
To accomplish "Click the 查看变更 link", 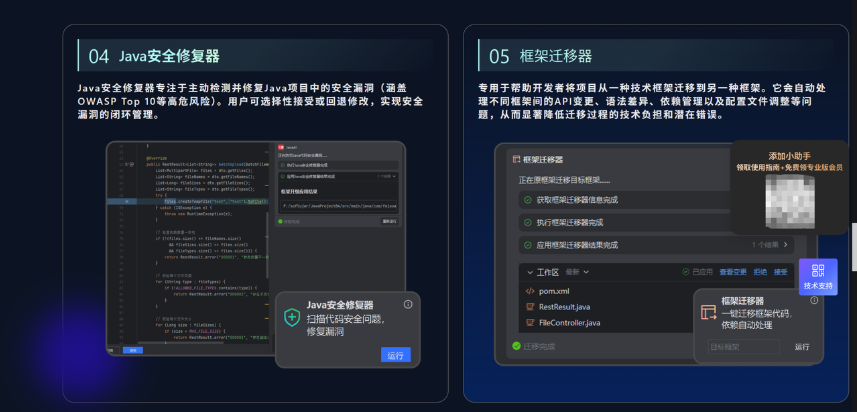I will [732, 272].
